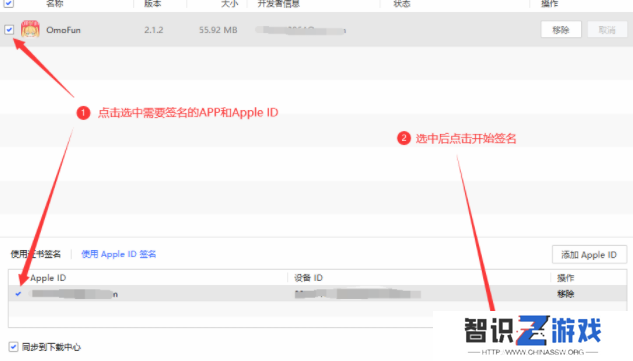The width and height of the screenshot is (633, 361).
Task: Click 移除 link in Apple ID row
Action: [x=566, y=294]
